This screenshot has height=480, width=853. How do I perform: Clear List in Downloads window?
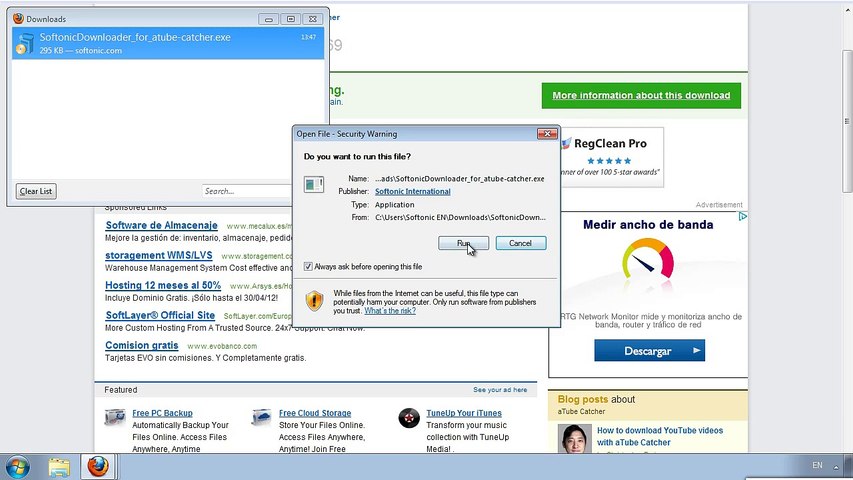(36, 191)
